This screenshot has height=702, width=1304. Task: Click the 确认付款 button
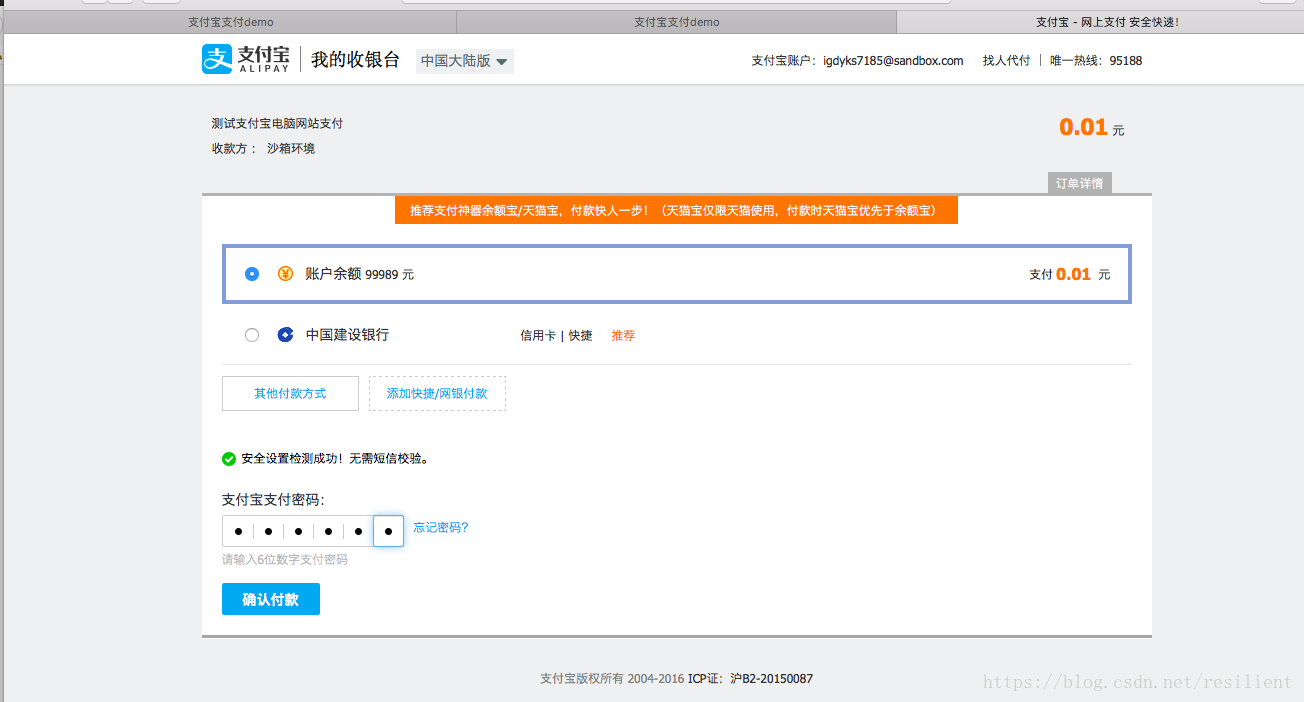271,599
